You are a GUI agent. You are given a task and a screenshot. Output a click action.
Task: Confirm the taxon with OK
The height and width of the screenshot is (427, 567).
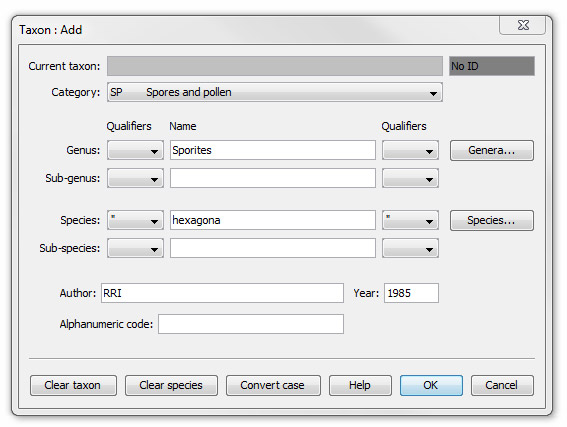tap(431, 385)
